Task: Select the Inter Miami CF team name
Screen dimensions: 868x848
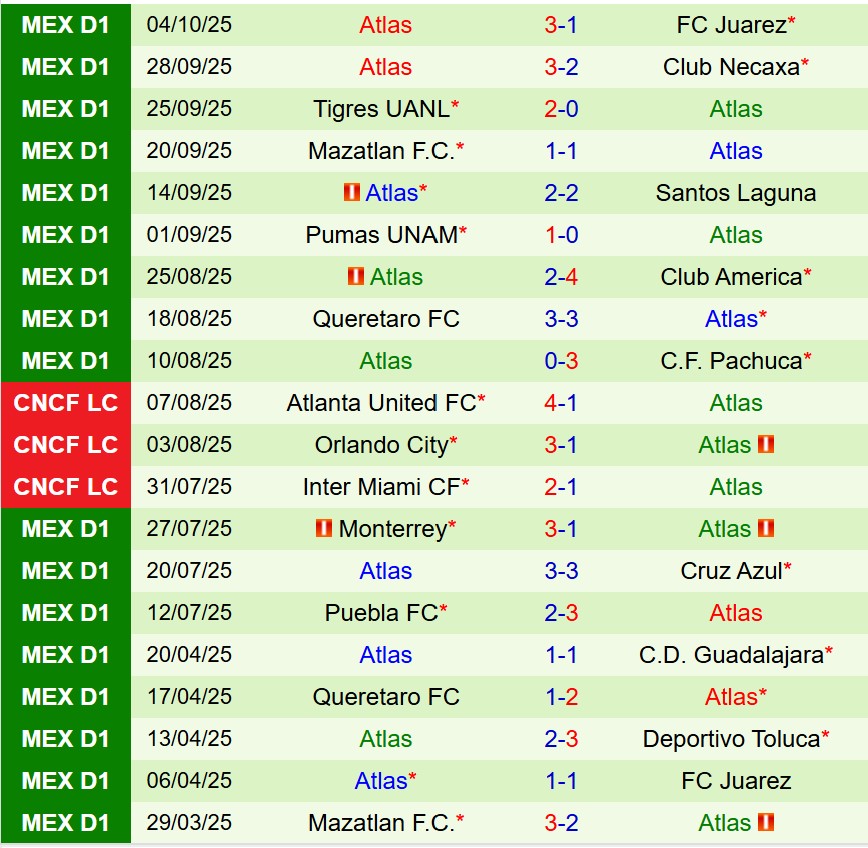Action: point(381,487)
